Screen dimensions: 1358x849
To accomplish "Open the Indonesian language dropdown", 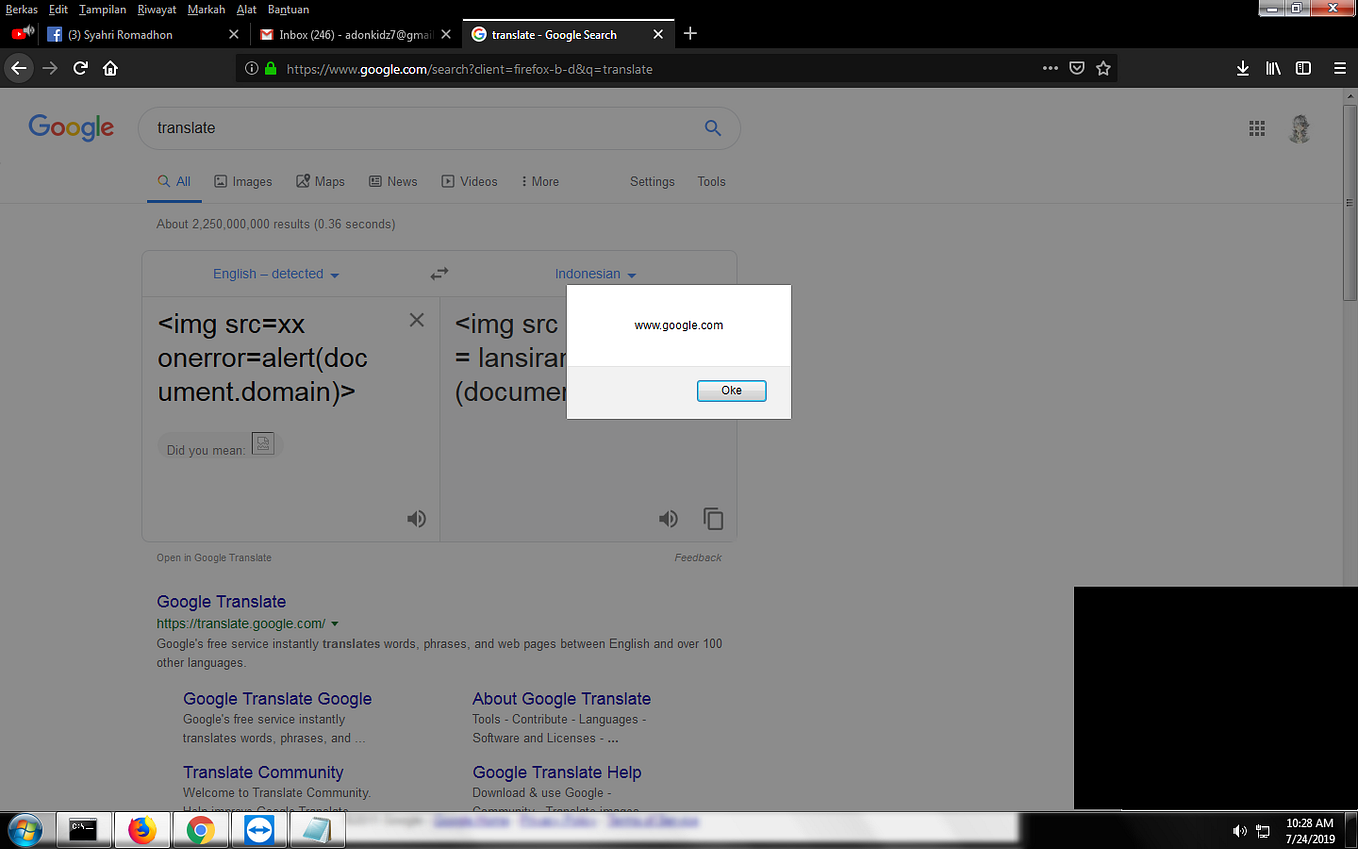I will (x=595, y=273).
